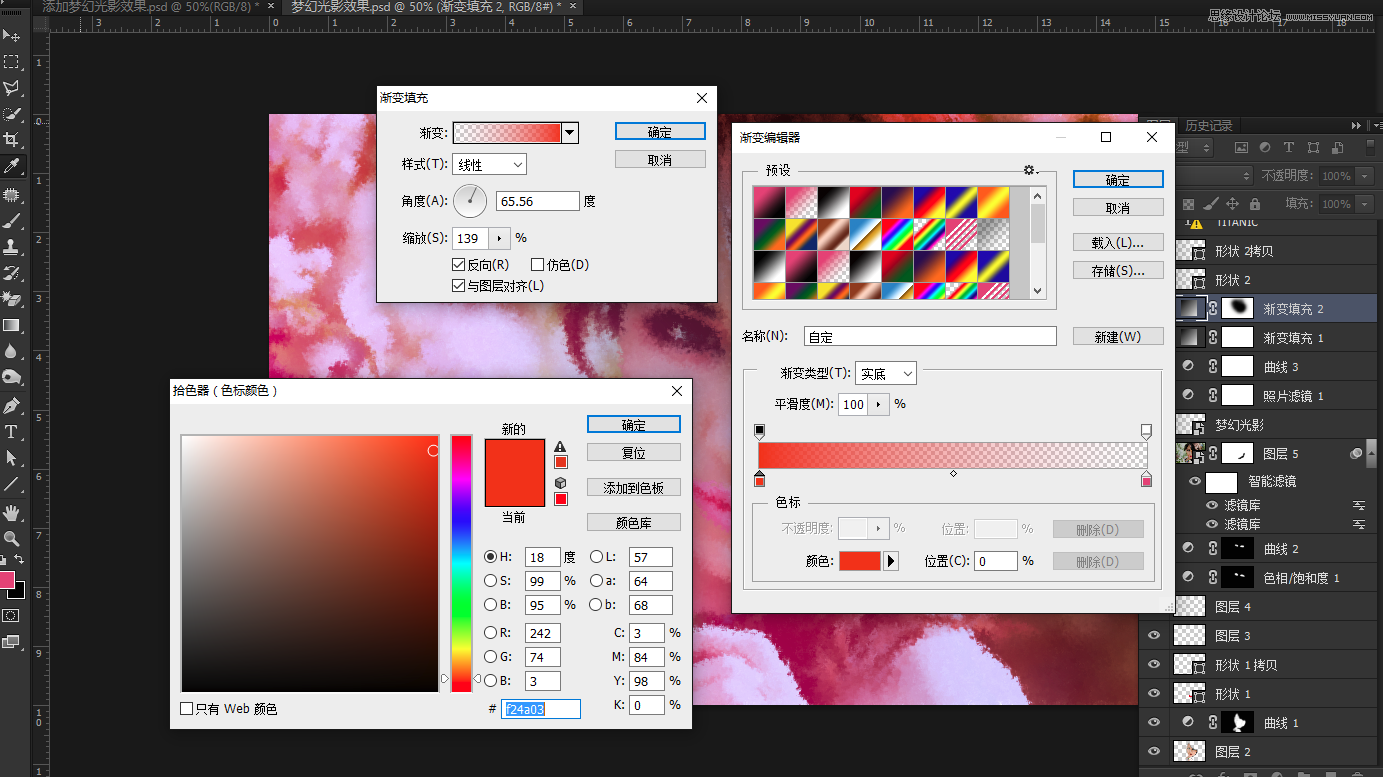Image resolution: width=1383 pixels, height=777 pixels.
Task: Select the Crop tool
Action: [11, 140]
